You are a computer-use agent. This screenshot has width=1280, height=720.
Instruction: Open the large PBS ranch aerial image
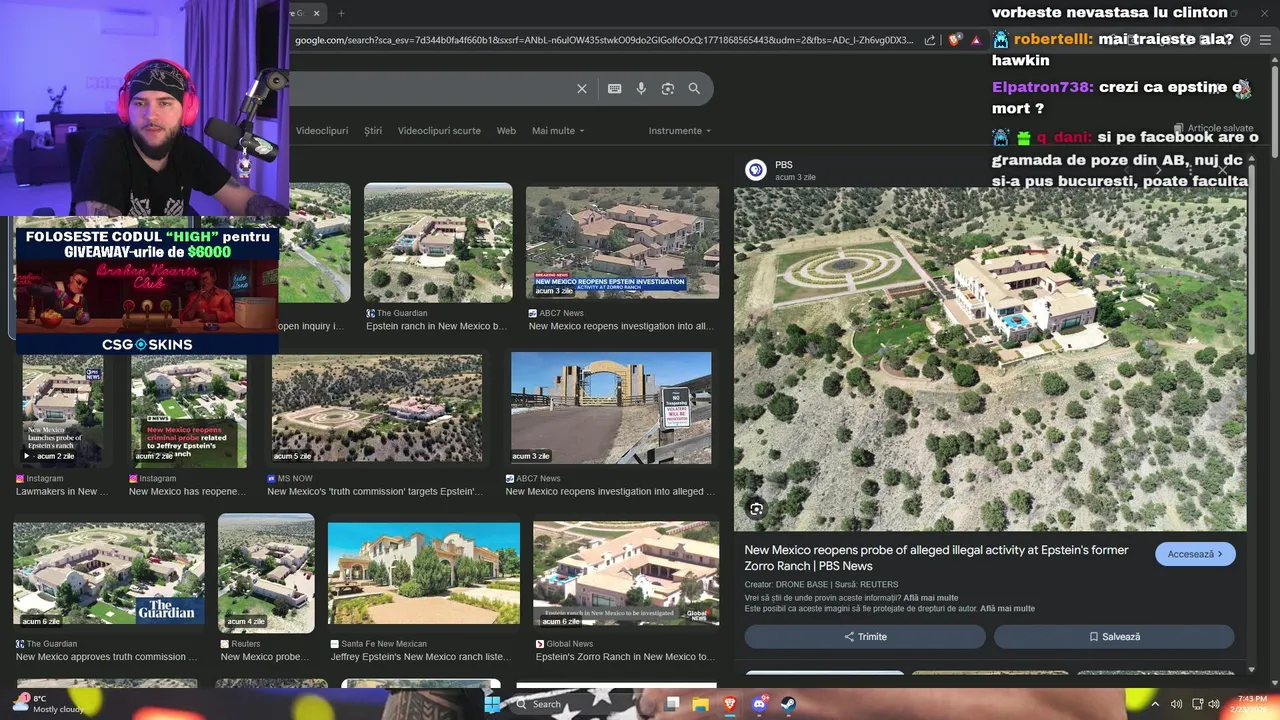coord(990,359)
